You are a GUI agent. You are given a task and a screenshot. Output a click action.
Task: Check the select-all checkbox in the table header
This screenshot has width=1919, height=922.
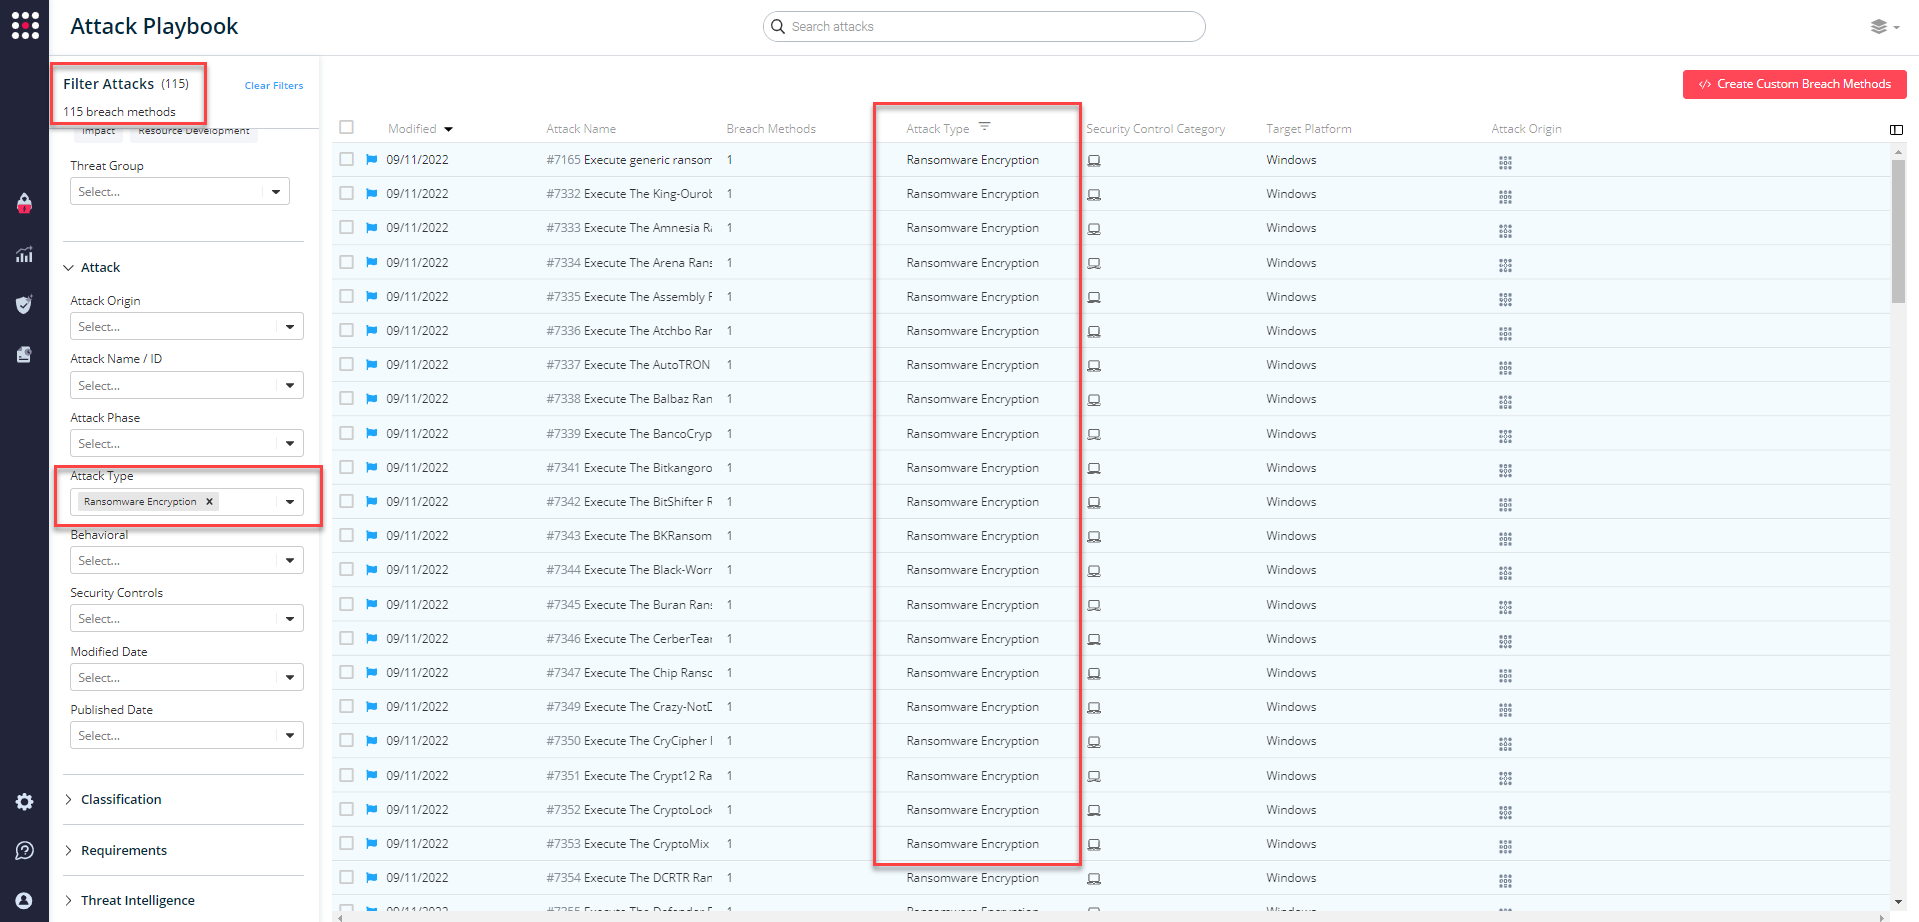coord(346,127)
